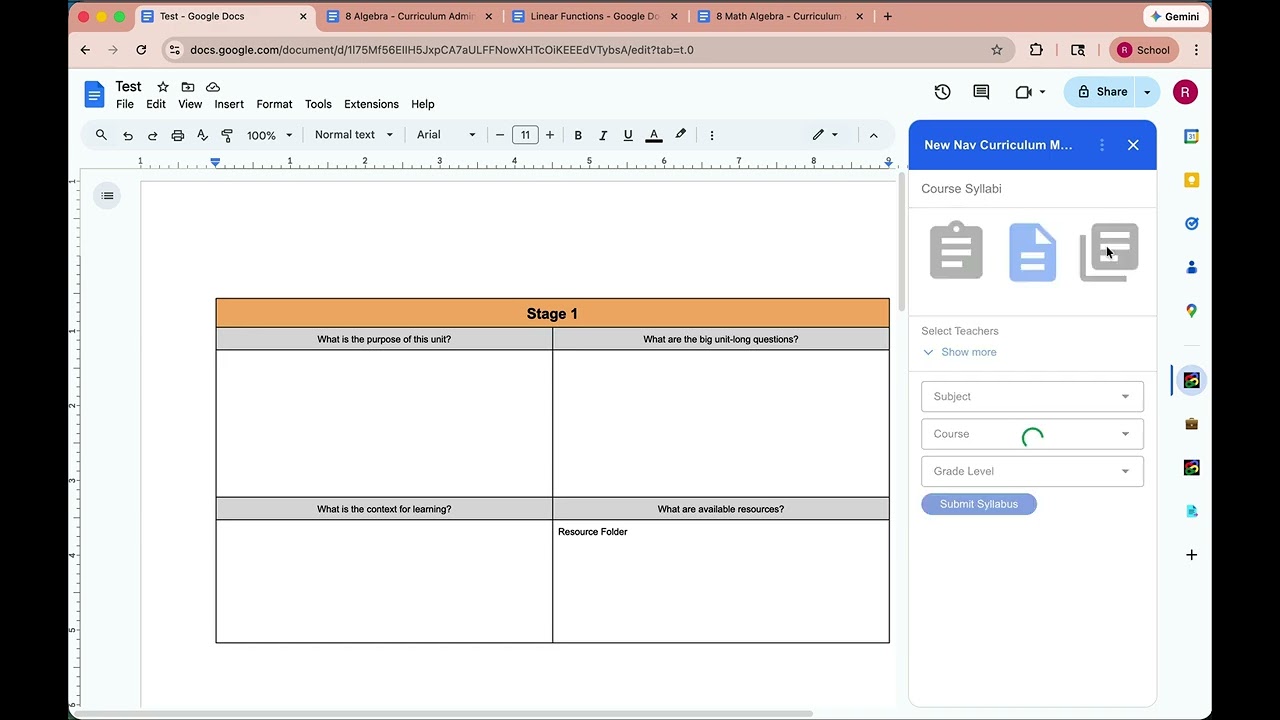Open the Tools menu
Image resolution: width=1280 pixels, height=720 pixels.
pos(318,104)
